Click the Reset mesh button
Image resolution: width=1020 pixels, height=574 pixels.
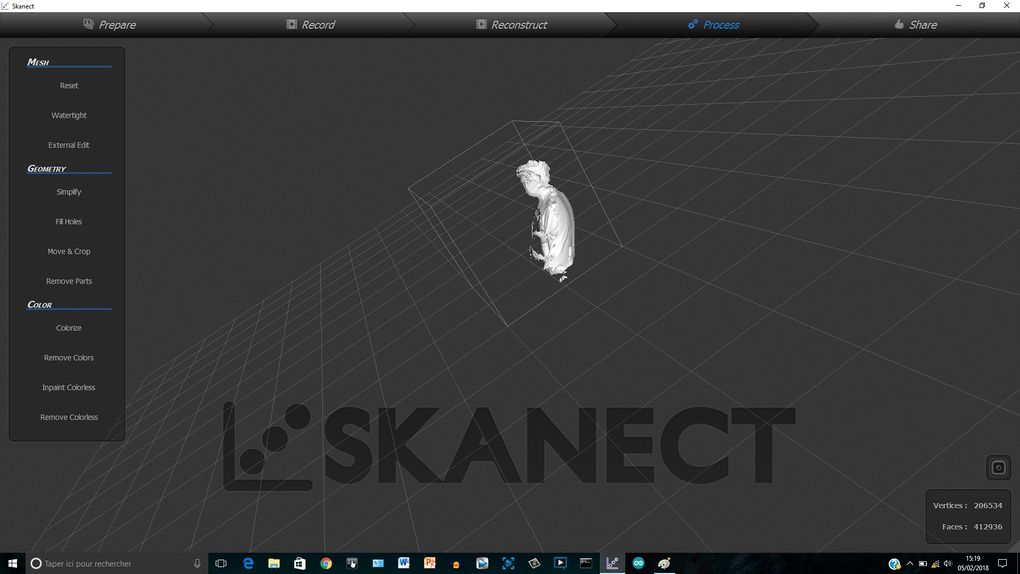69,86
